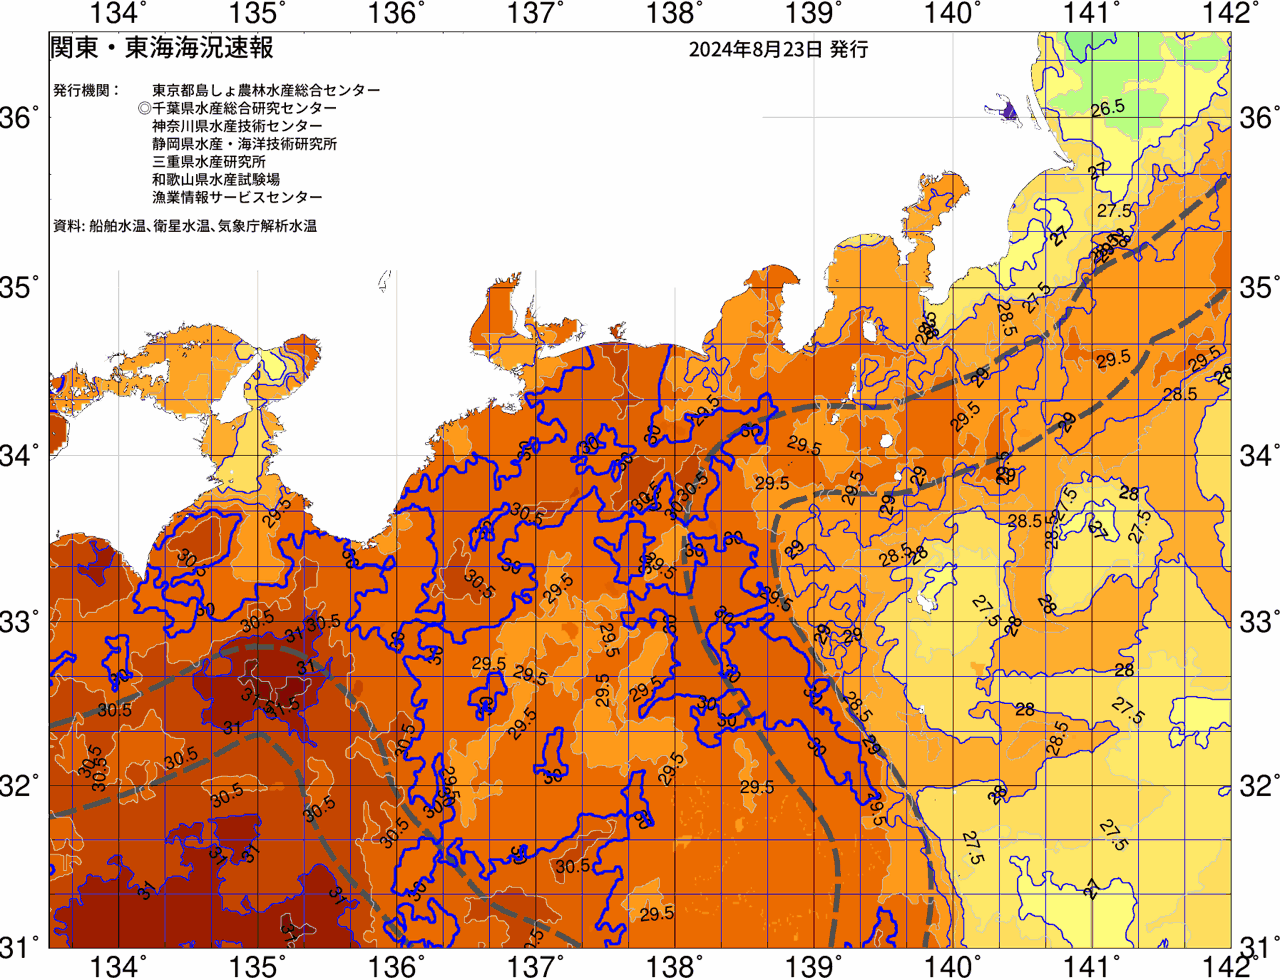Select the 140° label on the bottom axis

click(x=953, y=966)
